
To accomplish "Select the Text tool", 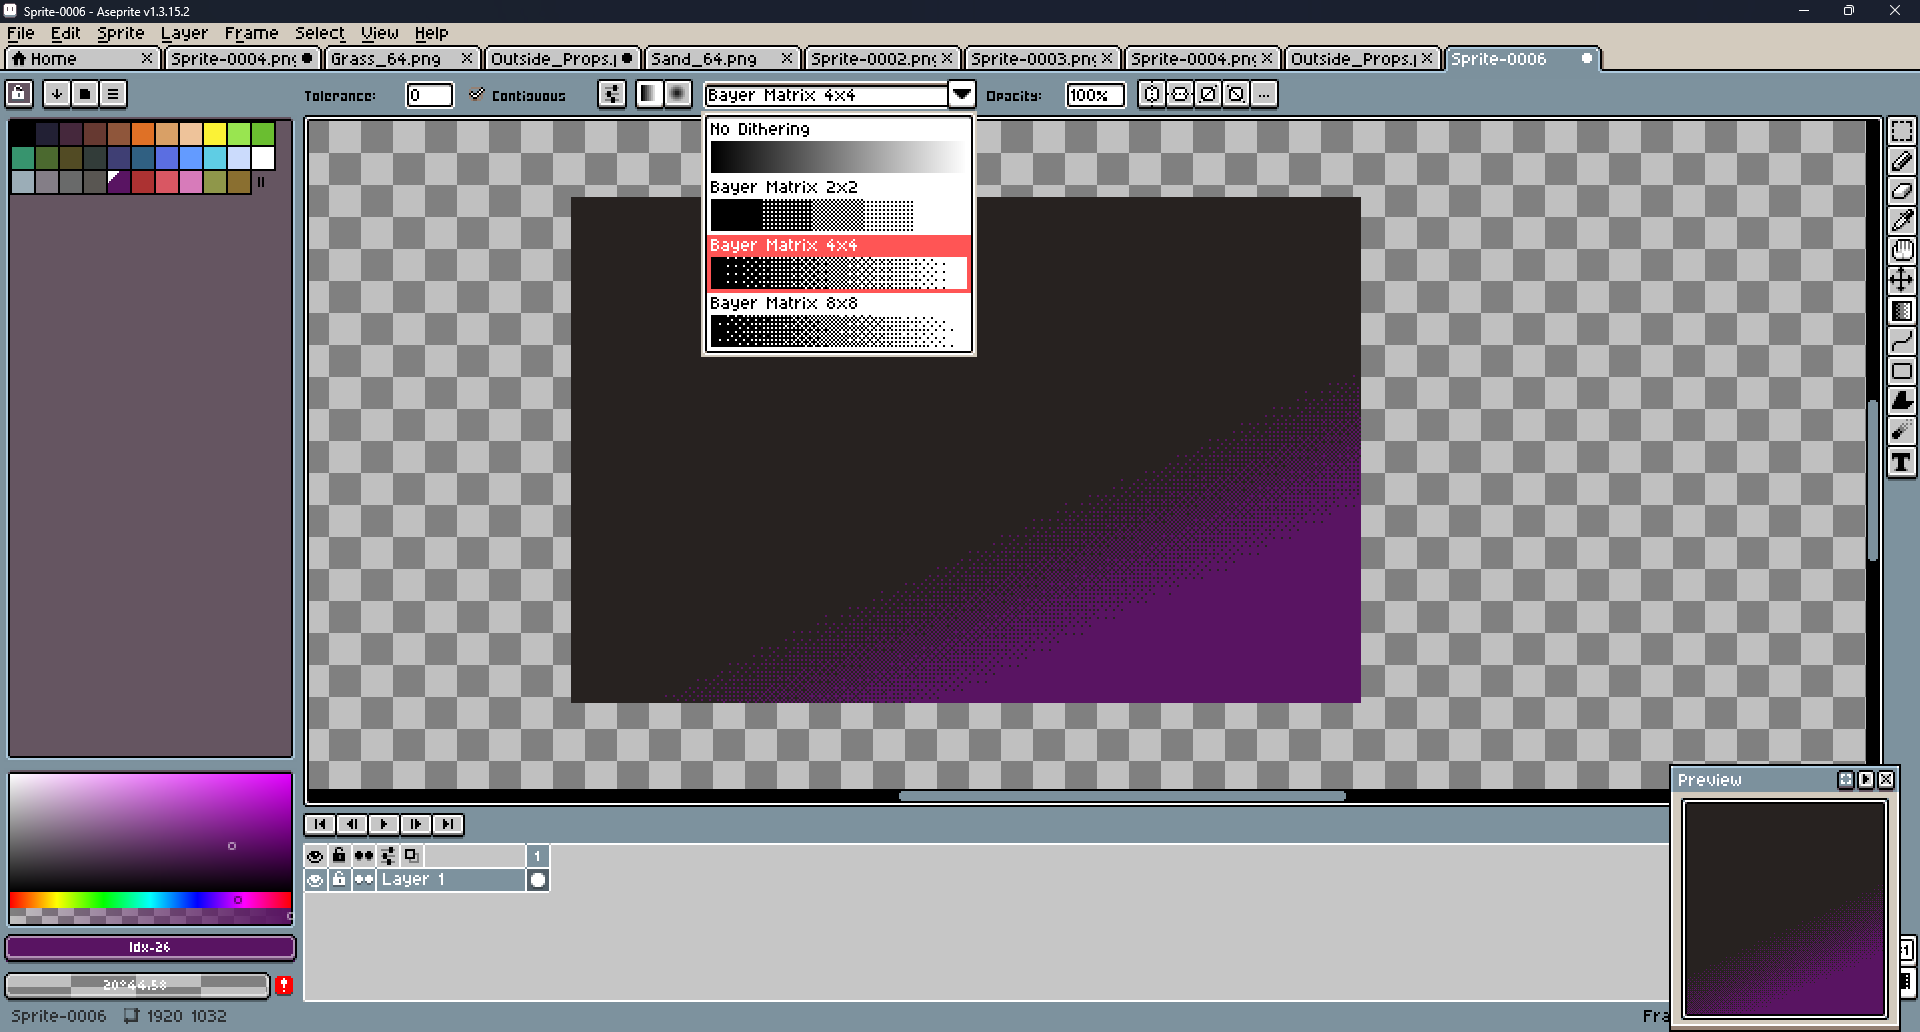I will [1901, 462].
